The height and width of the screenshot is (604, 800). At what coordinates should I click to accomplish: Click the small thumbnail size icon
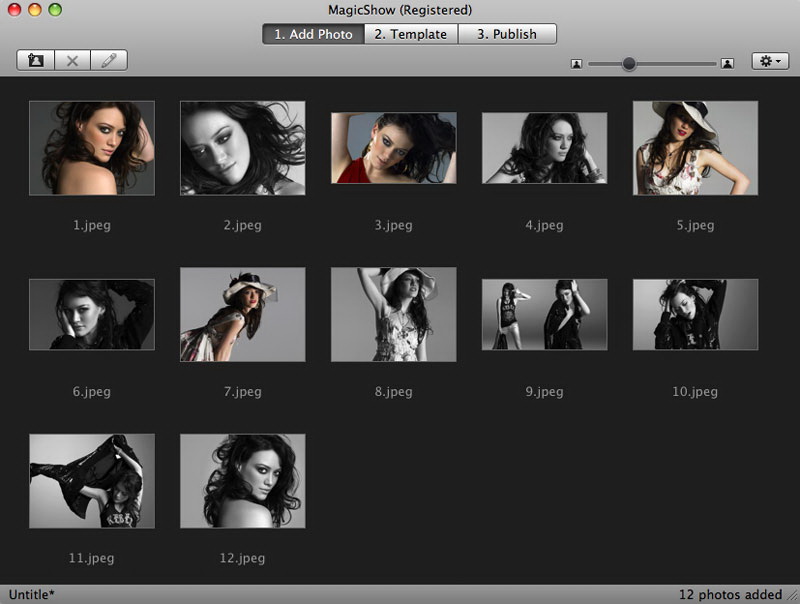tap(576, 63)
